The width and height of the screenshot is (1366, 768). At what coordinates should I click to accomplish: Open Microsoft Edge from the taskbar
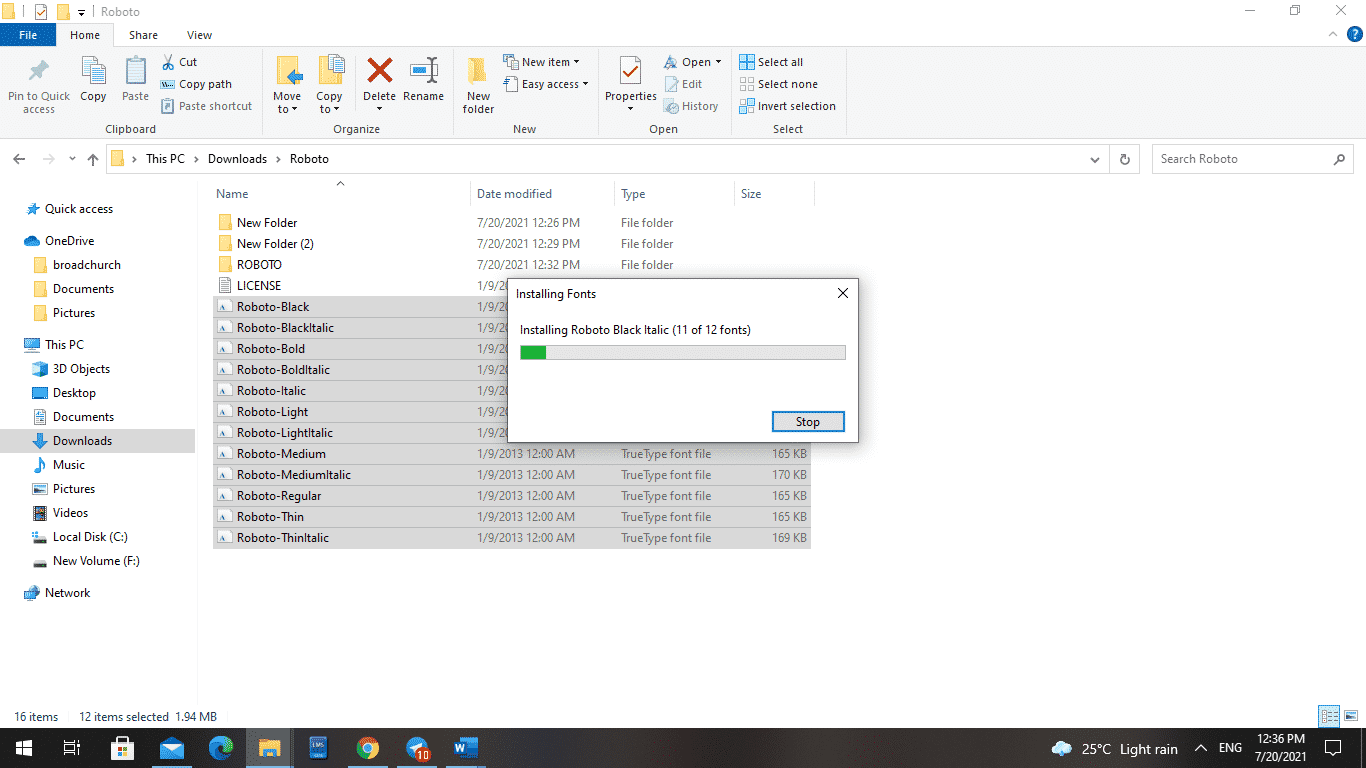(x=220, y=748)
